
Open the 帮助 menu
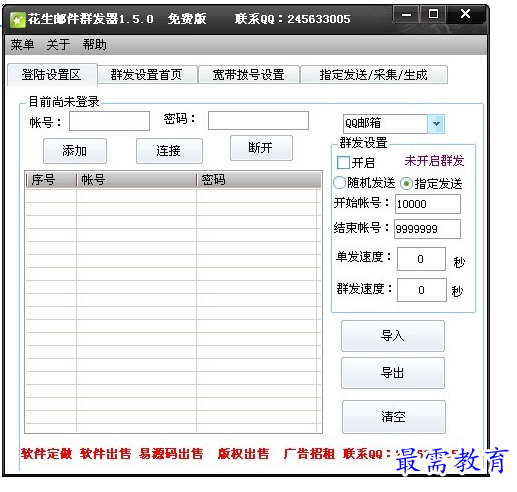(95, 44)
